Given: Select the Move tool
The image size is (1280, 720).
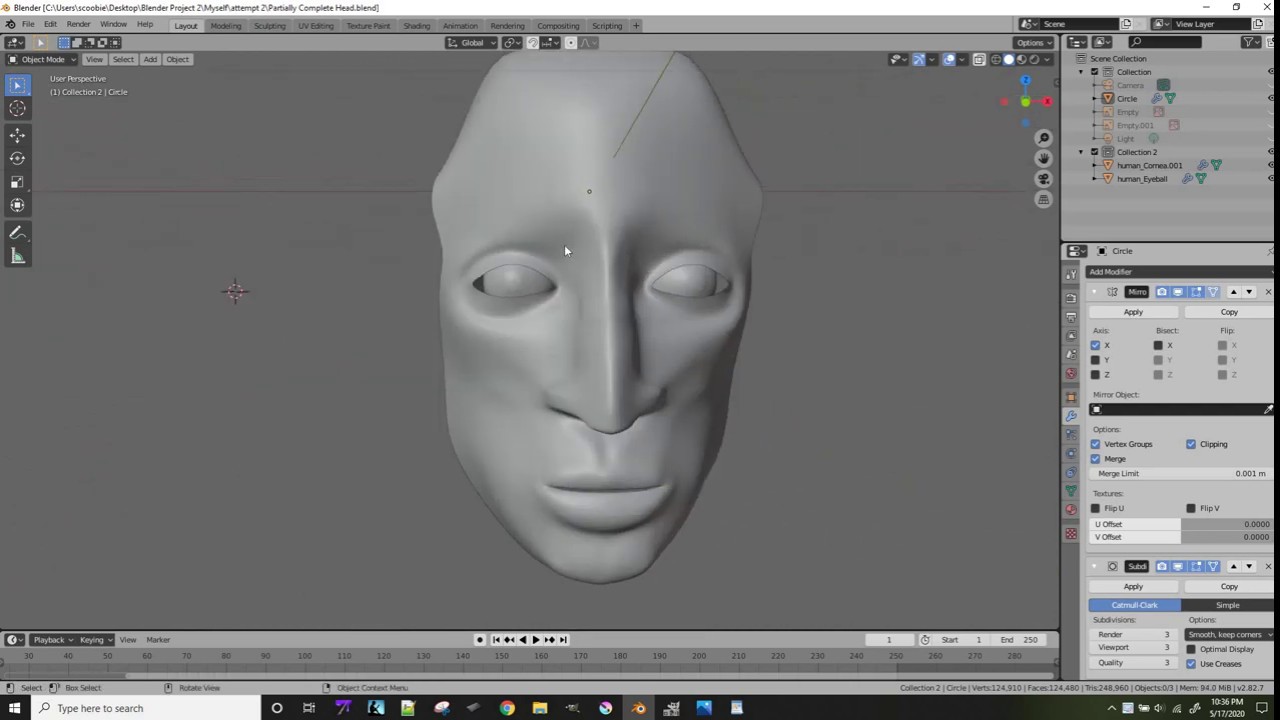Looking at the screenshot, I should [17, 135].
